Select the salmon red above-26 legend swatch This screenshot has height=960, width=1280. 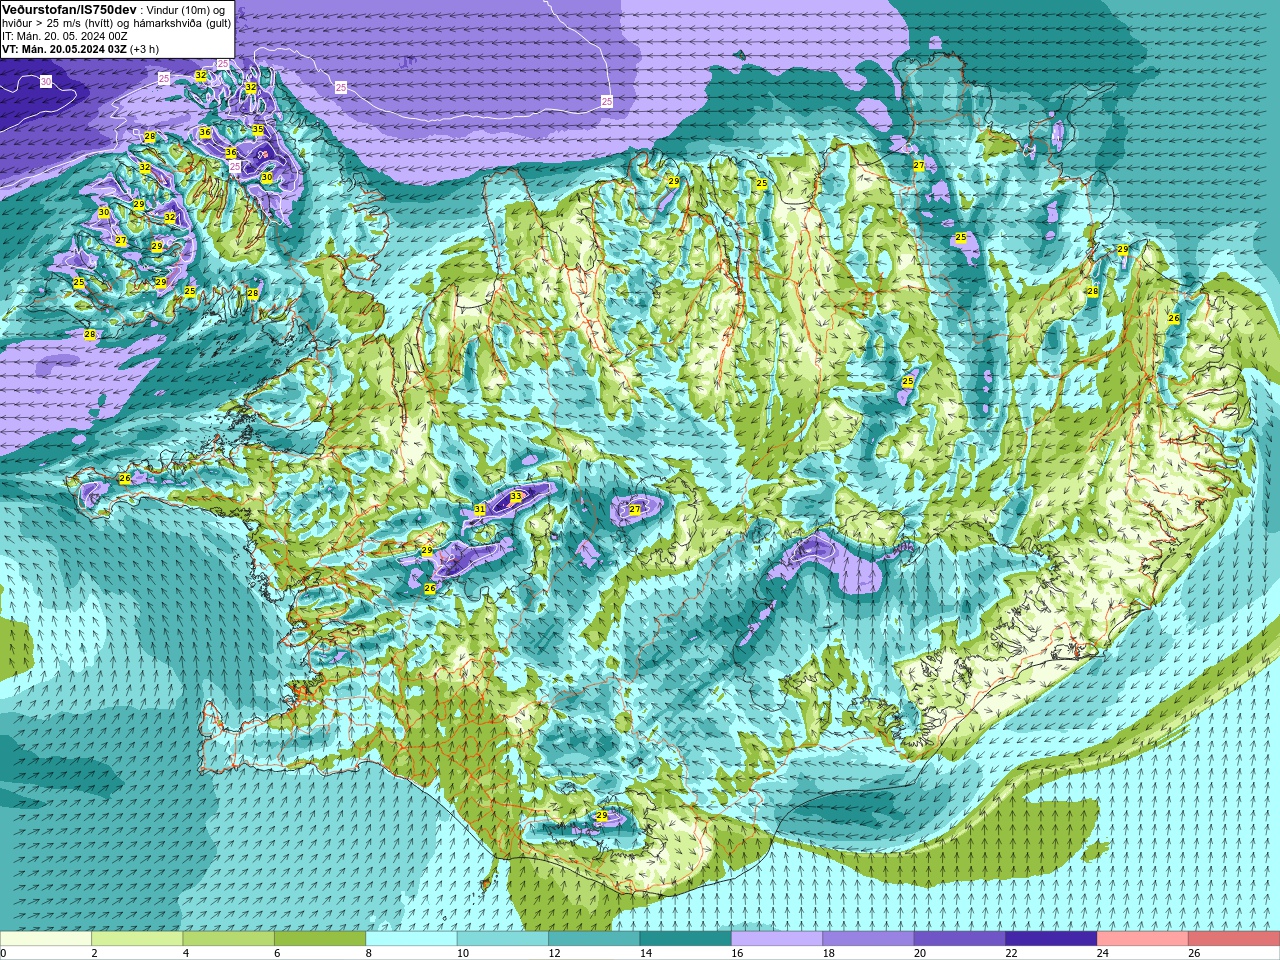click(x=1234, y=939)
